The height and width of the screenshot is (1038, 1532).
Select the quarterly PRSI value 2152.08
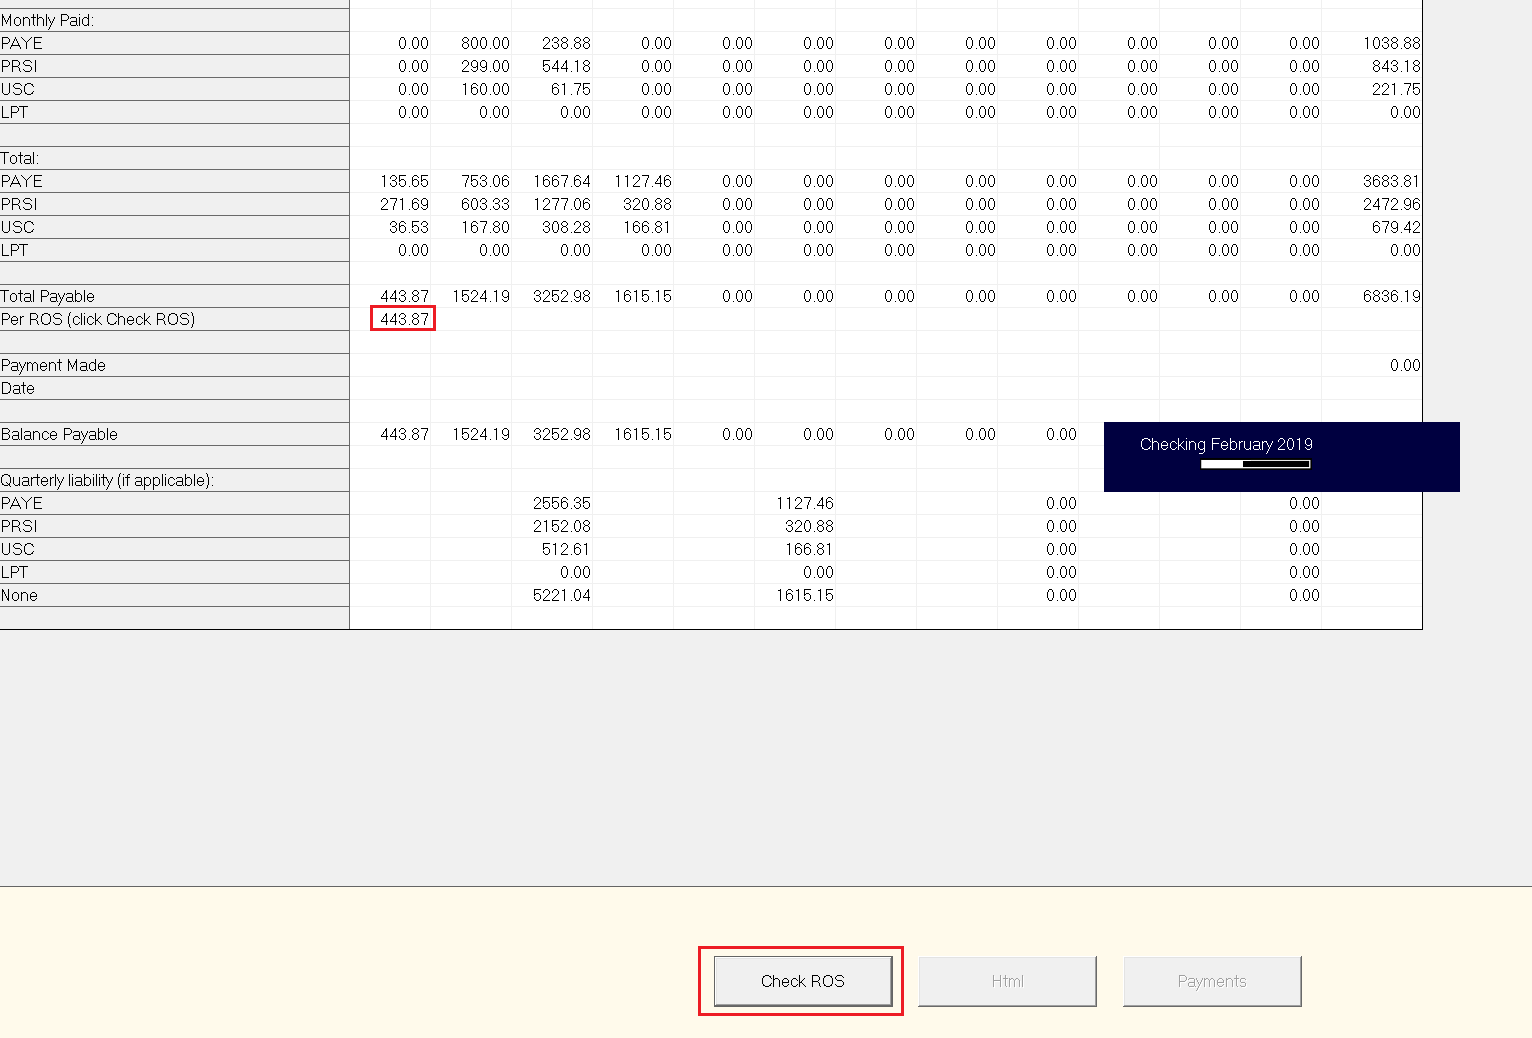click(561, 526)
